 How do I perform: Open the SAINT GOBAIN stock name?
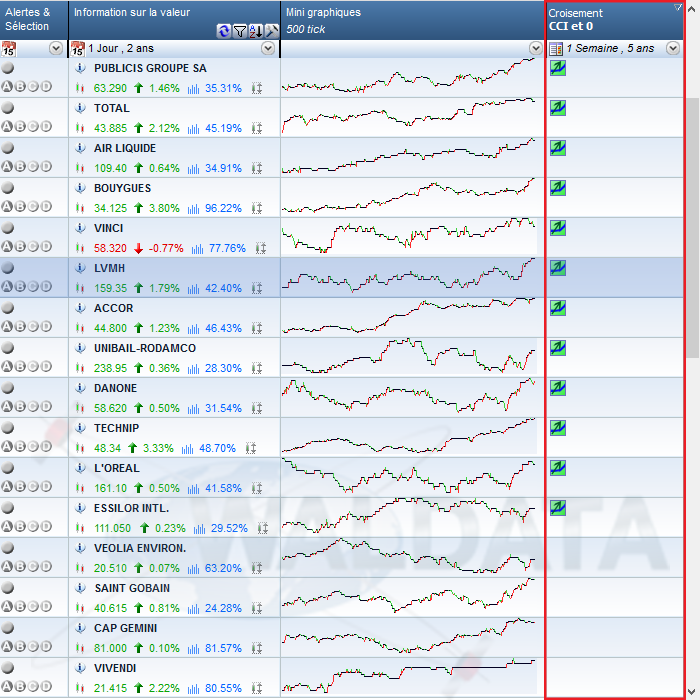coord(132,588)
